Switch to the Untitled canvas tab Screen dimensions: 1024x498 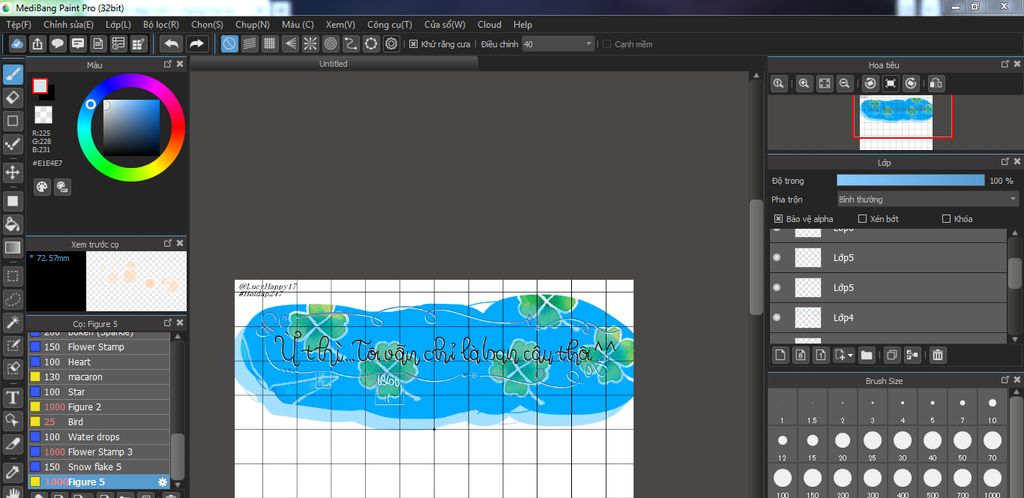334,64
